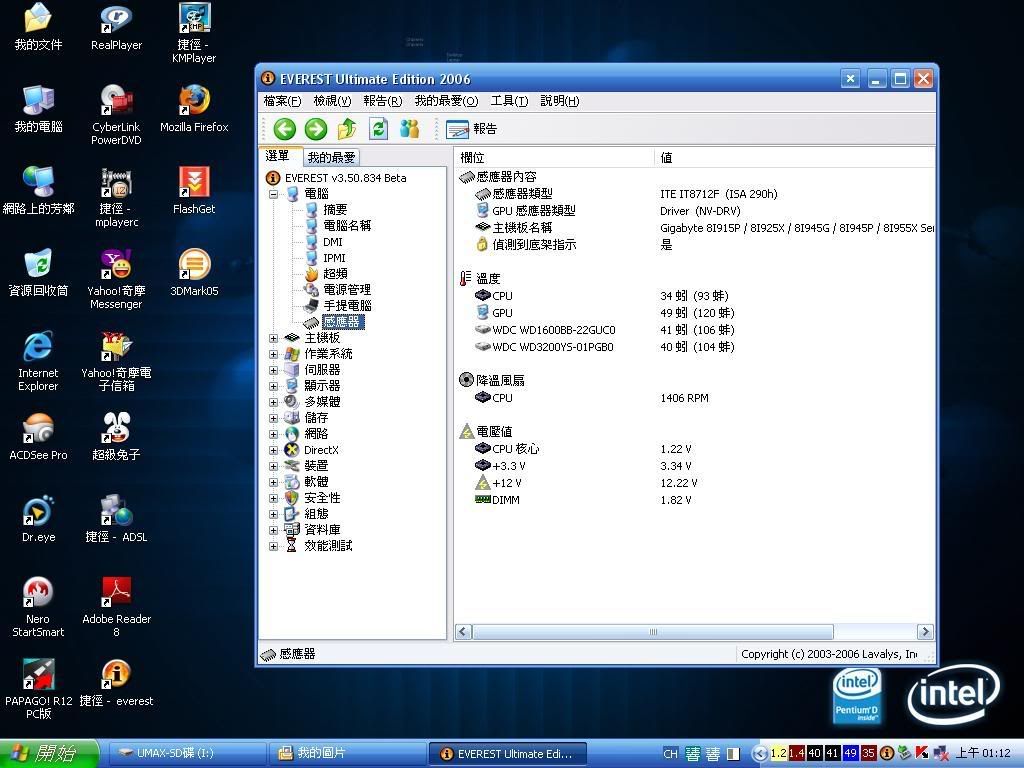Viewport: 1024px width, 768px height.
Task: Click the 報告 report toolbar button
Action: click(472, 129)
